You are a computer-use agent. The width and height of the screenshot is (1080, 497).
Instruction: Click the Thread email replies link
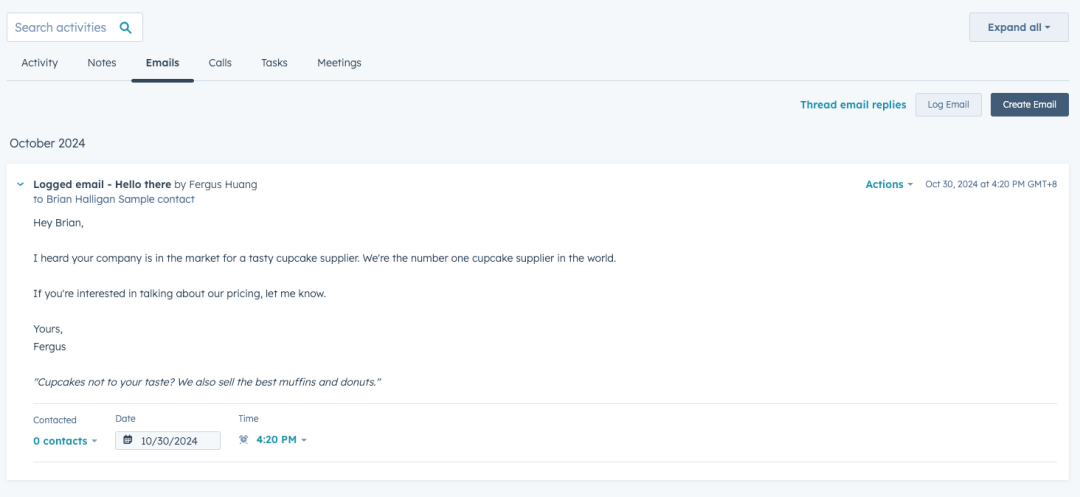853,105
